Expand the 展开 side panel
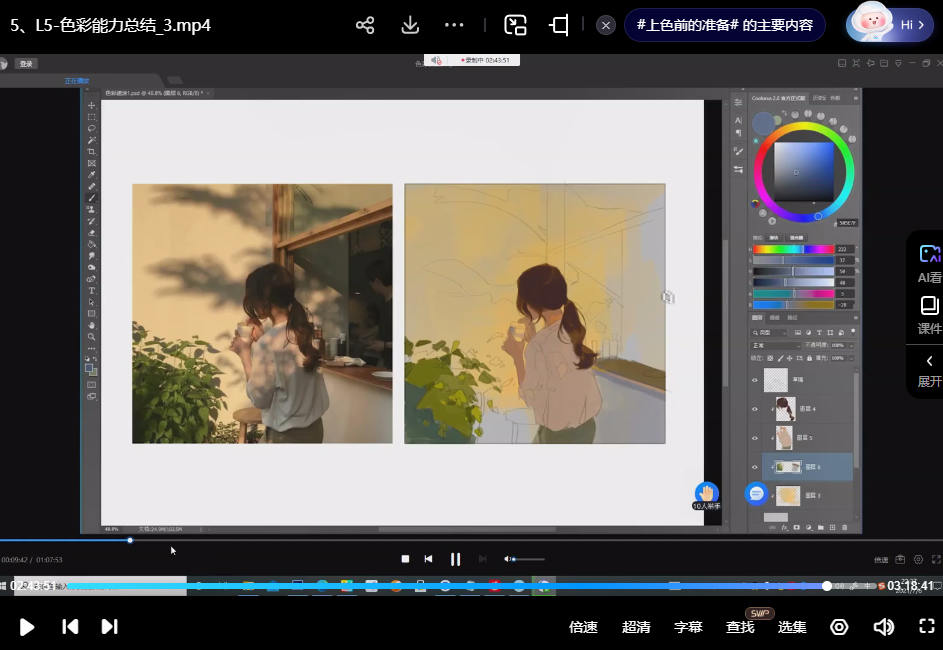 tap(929, 370)
